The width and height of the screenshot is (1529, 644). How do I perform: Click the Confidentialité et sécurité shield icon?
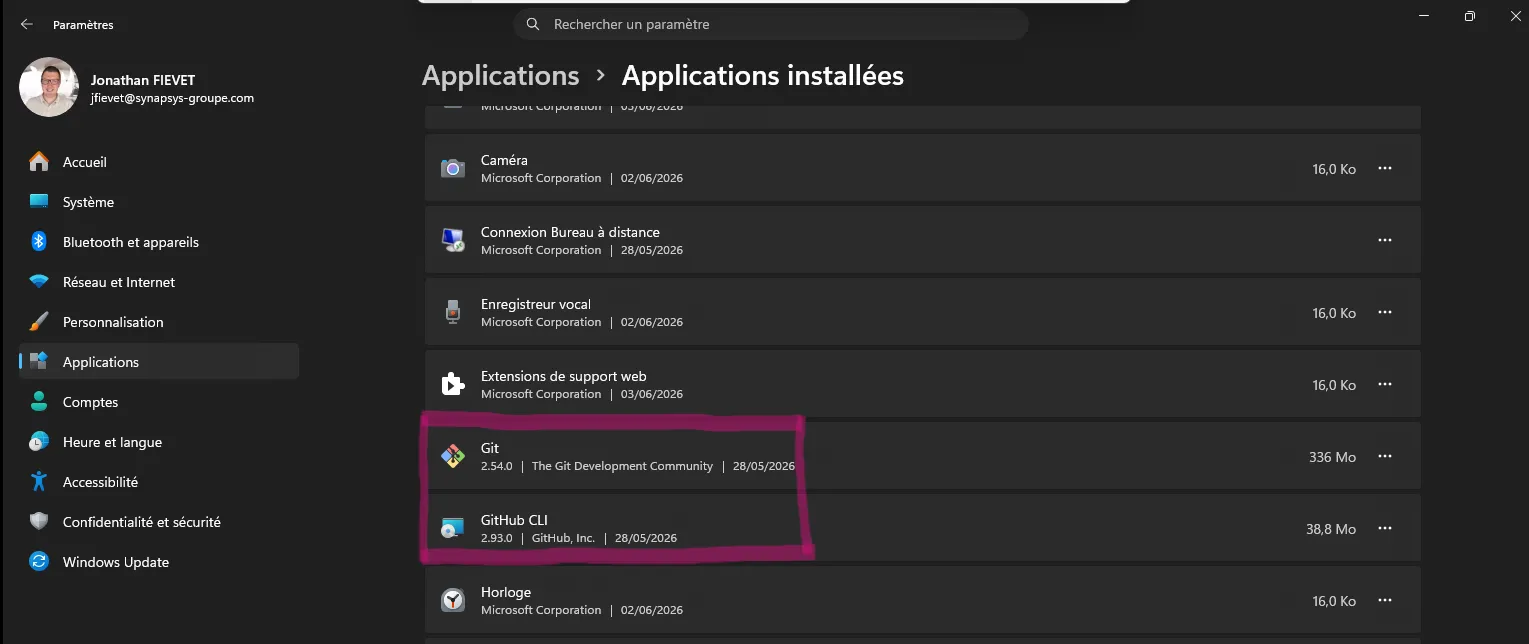[x=39, y=522]
